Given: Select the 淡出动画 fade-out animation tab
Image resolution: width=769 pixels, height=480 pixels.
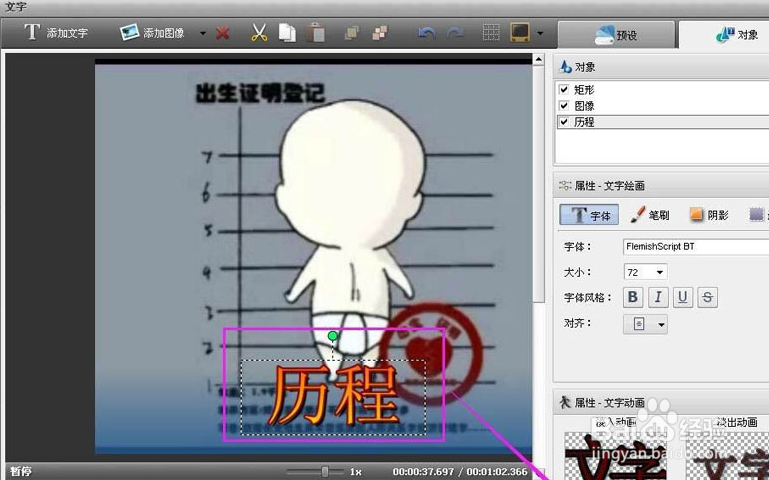Looking at the screenshot, I should pos(737,422).
